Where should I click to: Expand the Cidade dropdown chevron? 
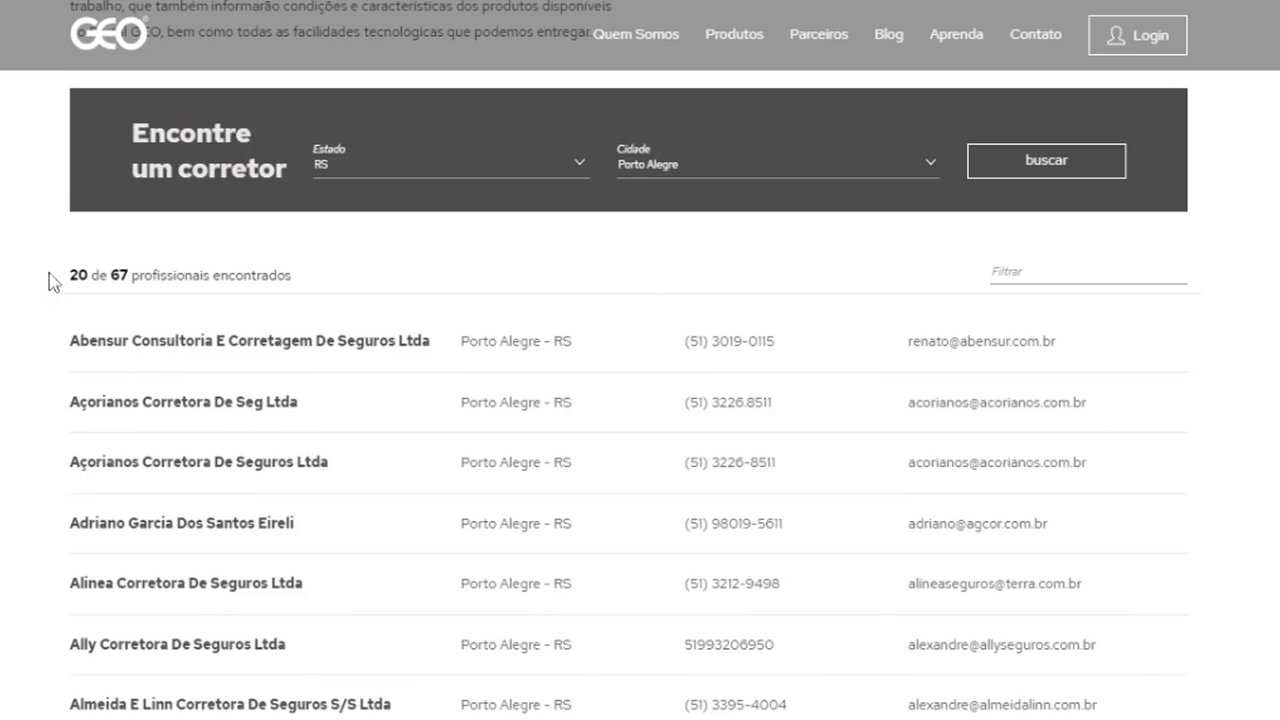coord(930,162)
